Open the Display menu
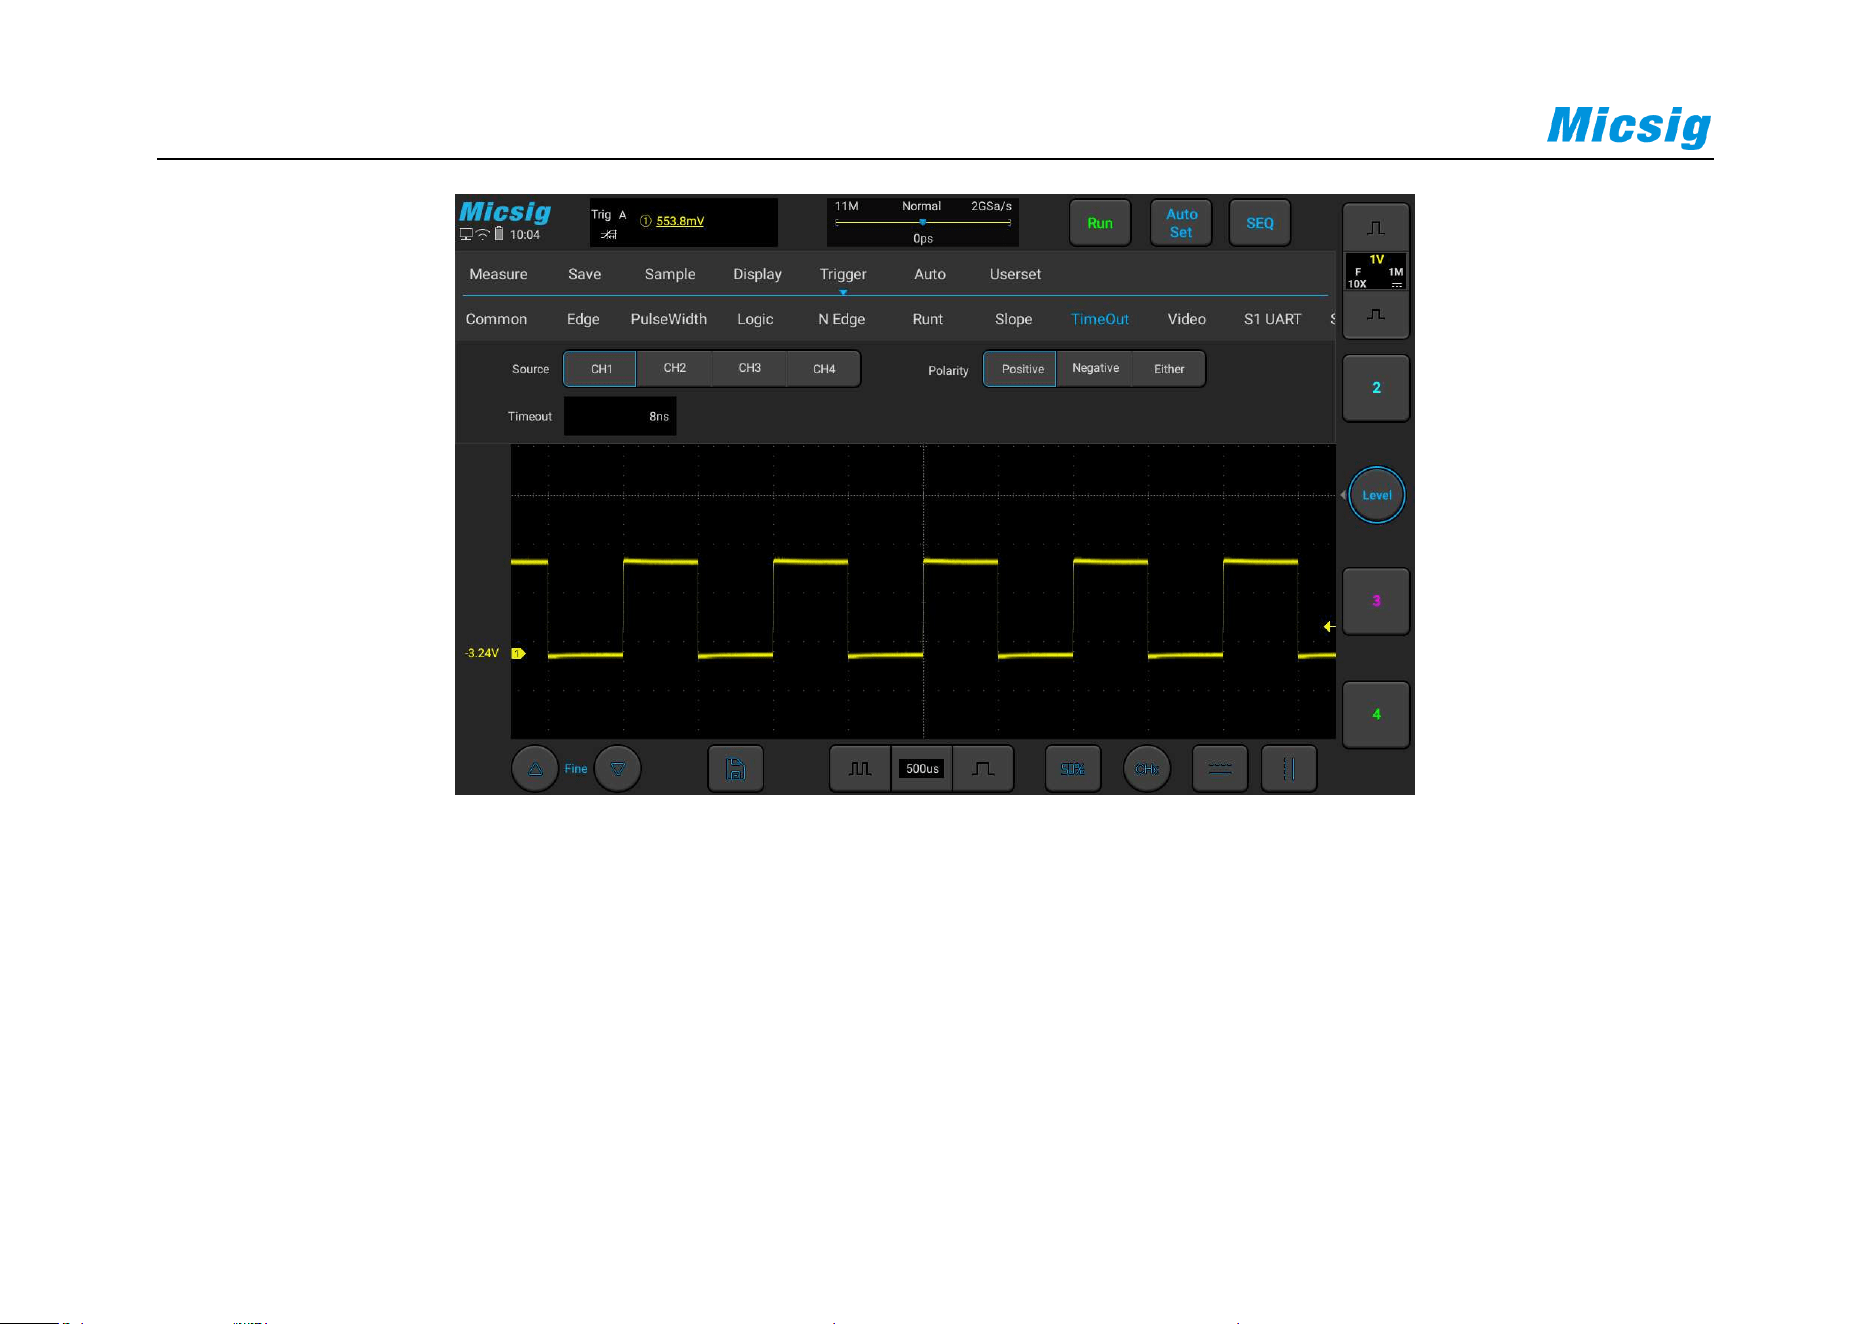The height and width of the screenshot is (1324, 1872). click(x=757, y=274)
